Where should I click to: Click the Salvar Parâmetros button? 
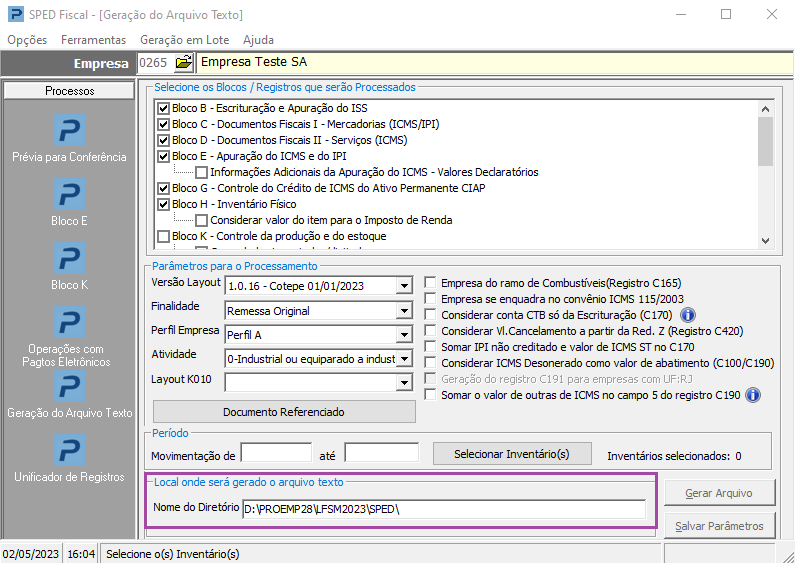(719, 526)
